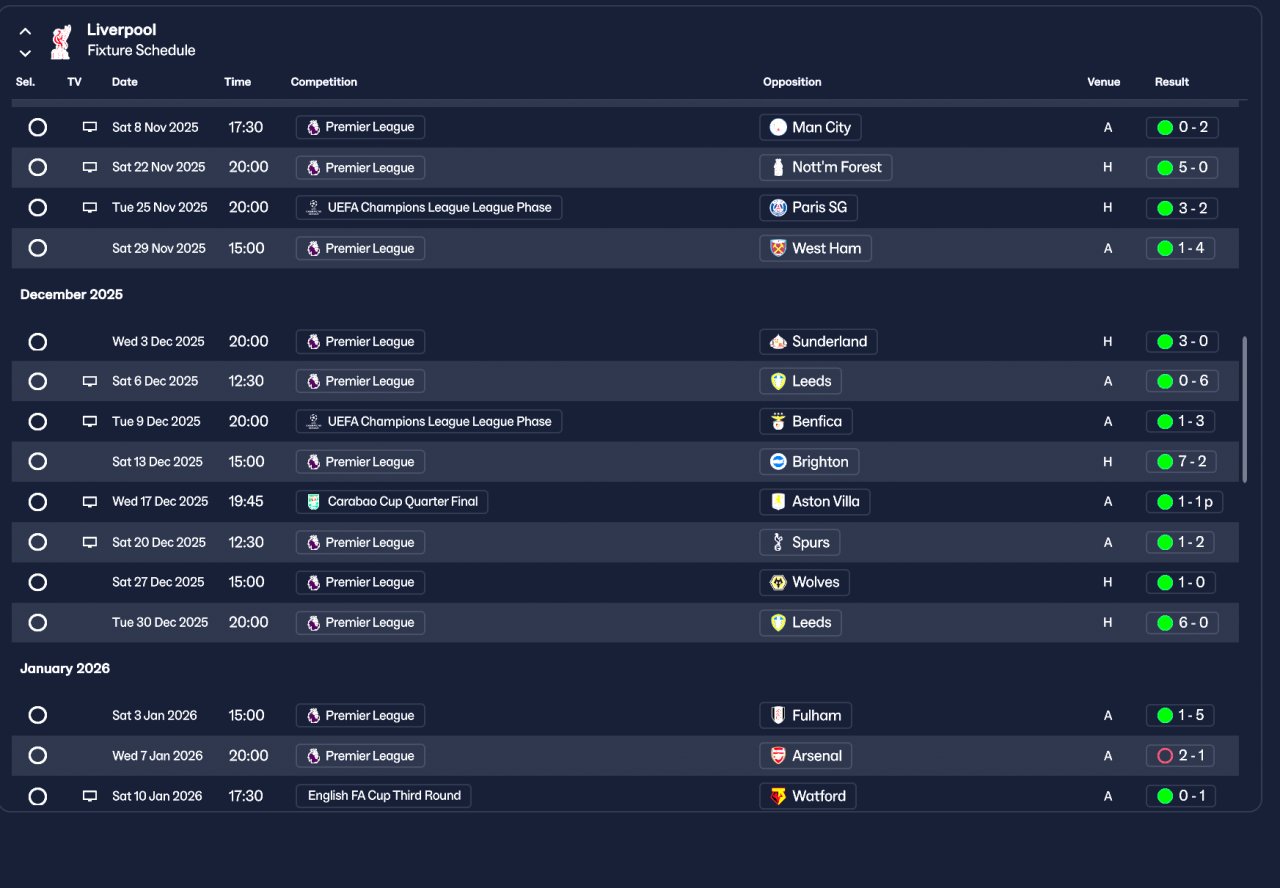
Task: Select the Sunderland fixture radio button
Action: click(x=37, y=341)
